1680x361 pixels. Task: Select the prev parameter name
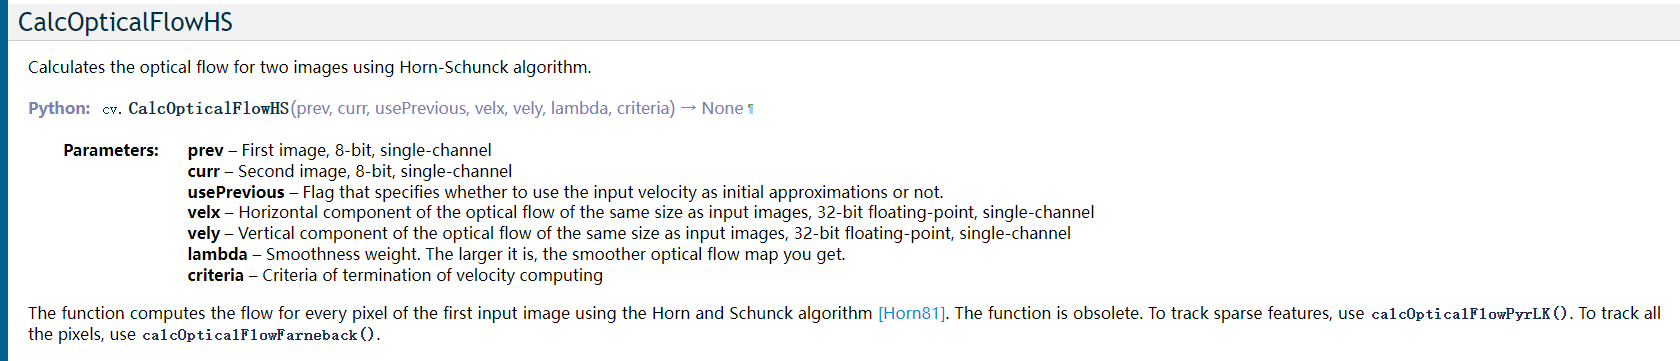(205, 150)
